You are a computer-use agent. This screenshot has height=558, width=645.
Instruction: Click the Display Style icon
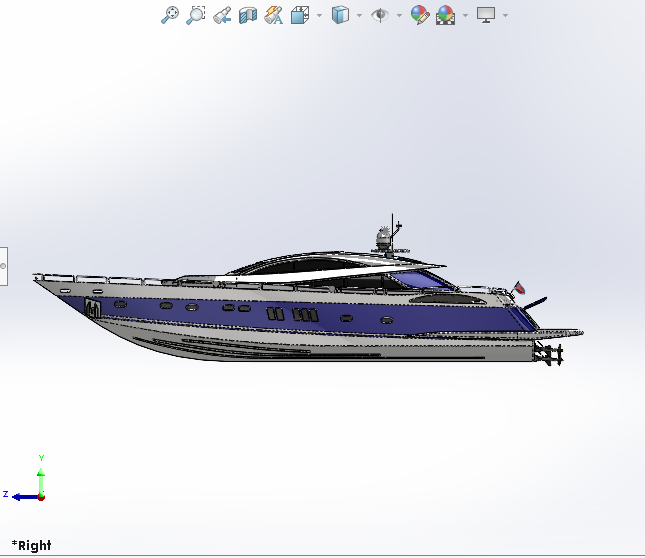(x=341, y=15)
